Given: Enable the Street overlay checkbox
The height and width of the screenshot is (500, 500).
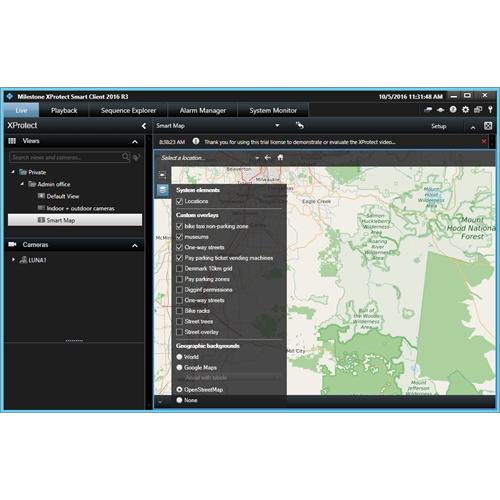Looking at the screenshot, I should tap(179, 332).
